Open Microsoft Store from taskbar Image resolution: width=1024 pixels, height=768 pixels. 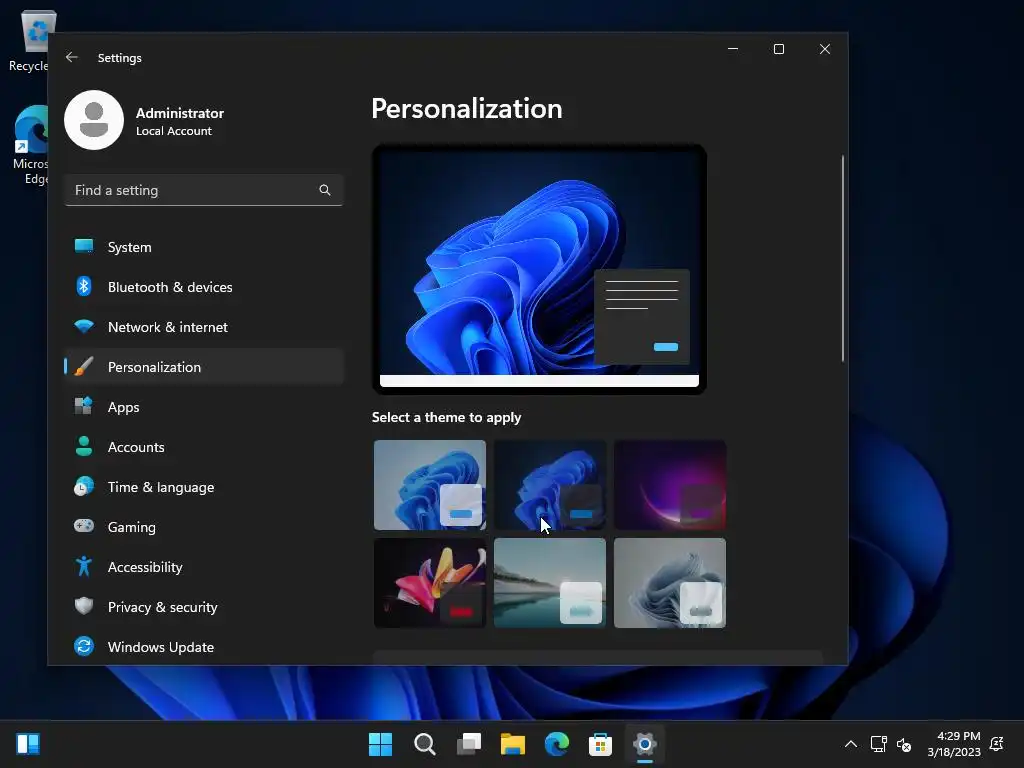point(600,743)
